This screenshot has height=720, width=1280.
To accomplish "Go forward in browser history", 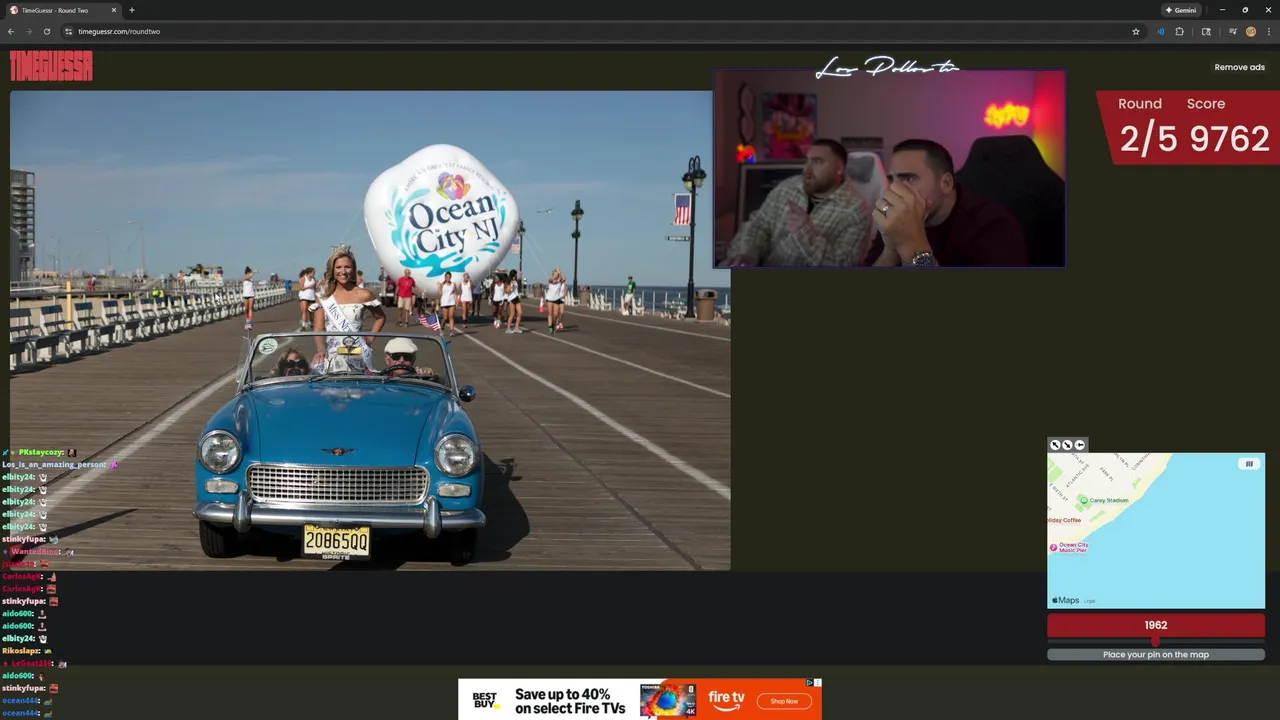I will [x=28, y=31].
